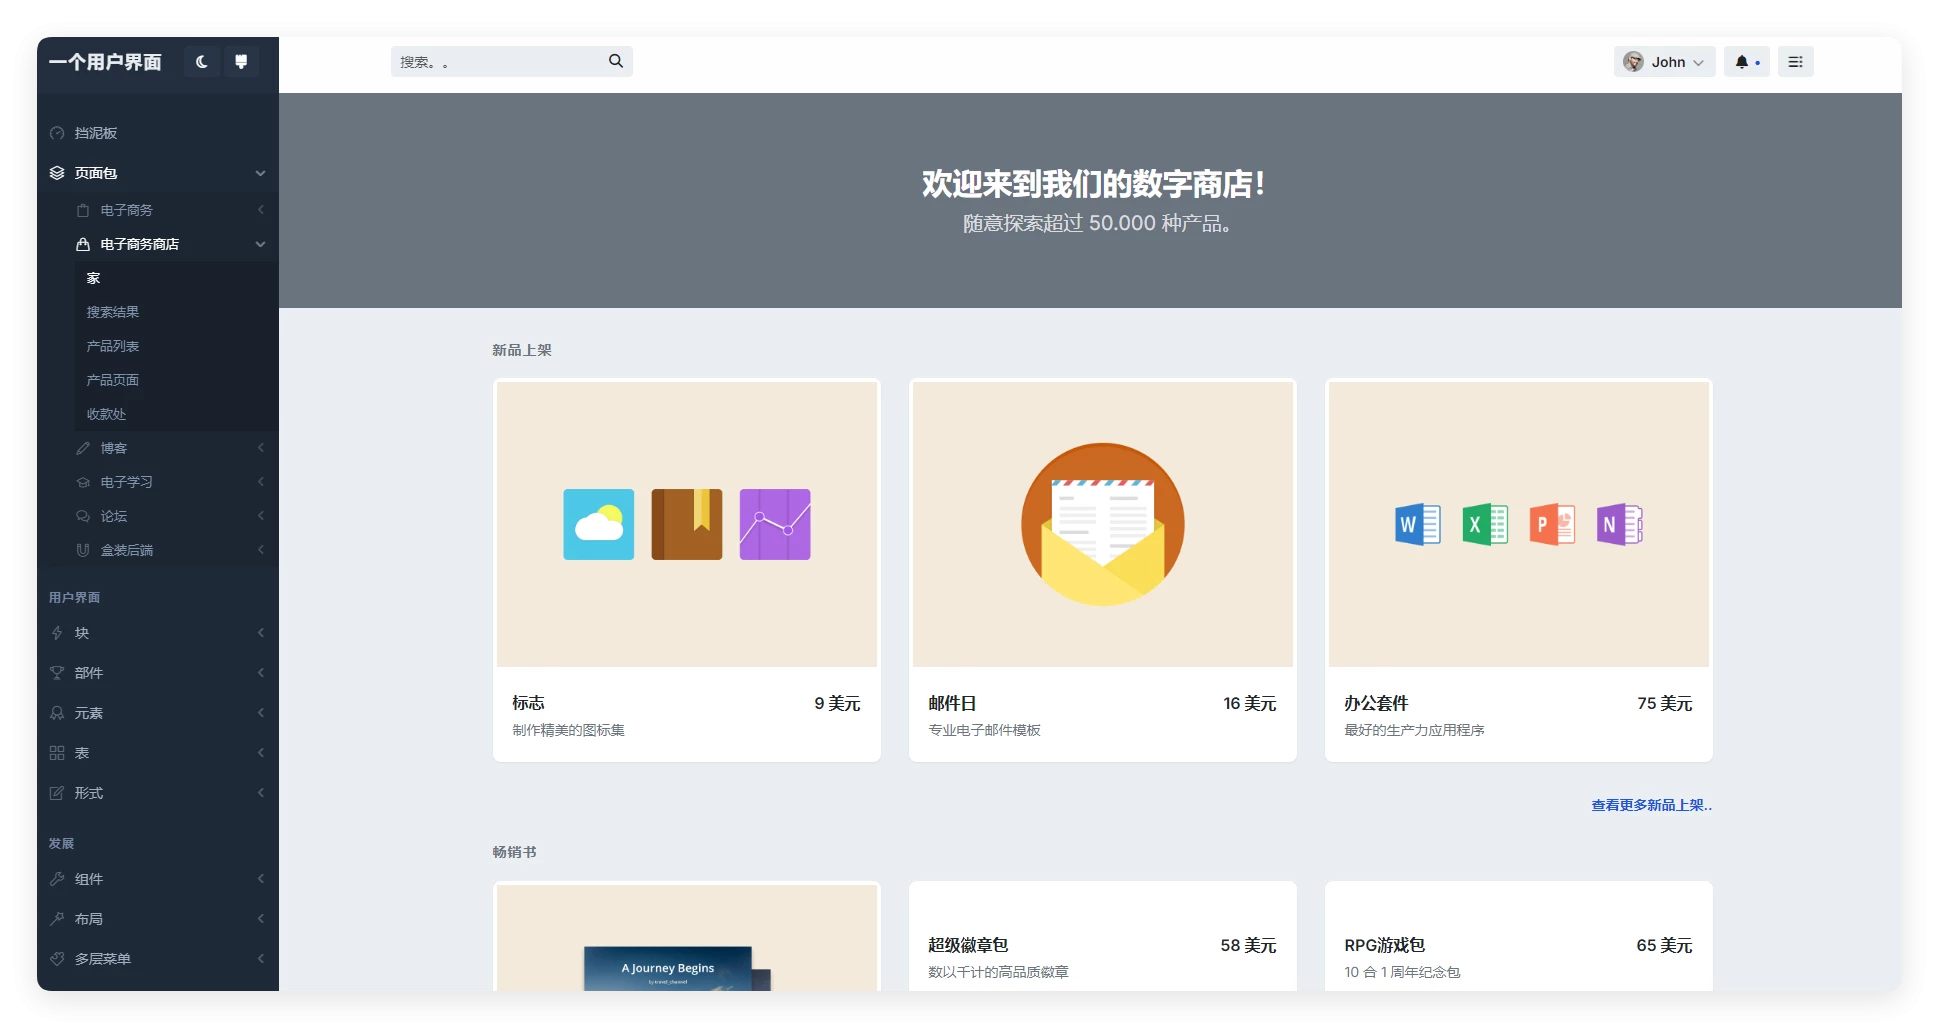1939x1028 pixels.
Task: Expand the 电子商务 submenu
Action: [x=127, y=210]
